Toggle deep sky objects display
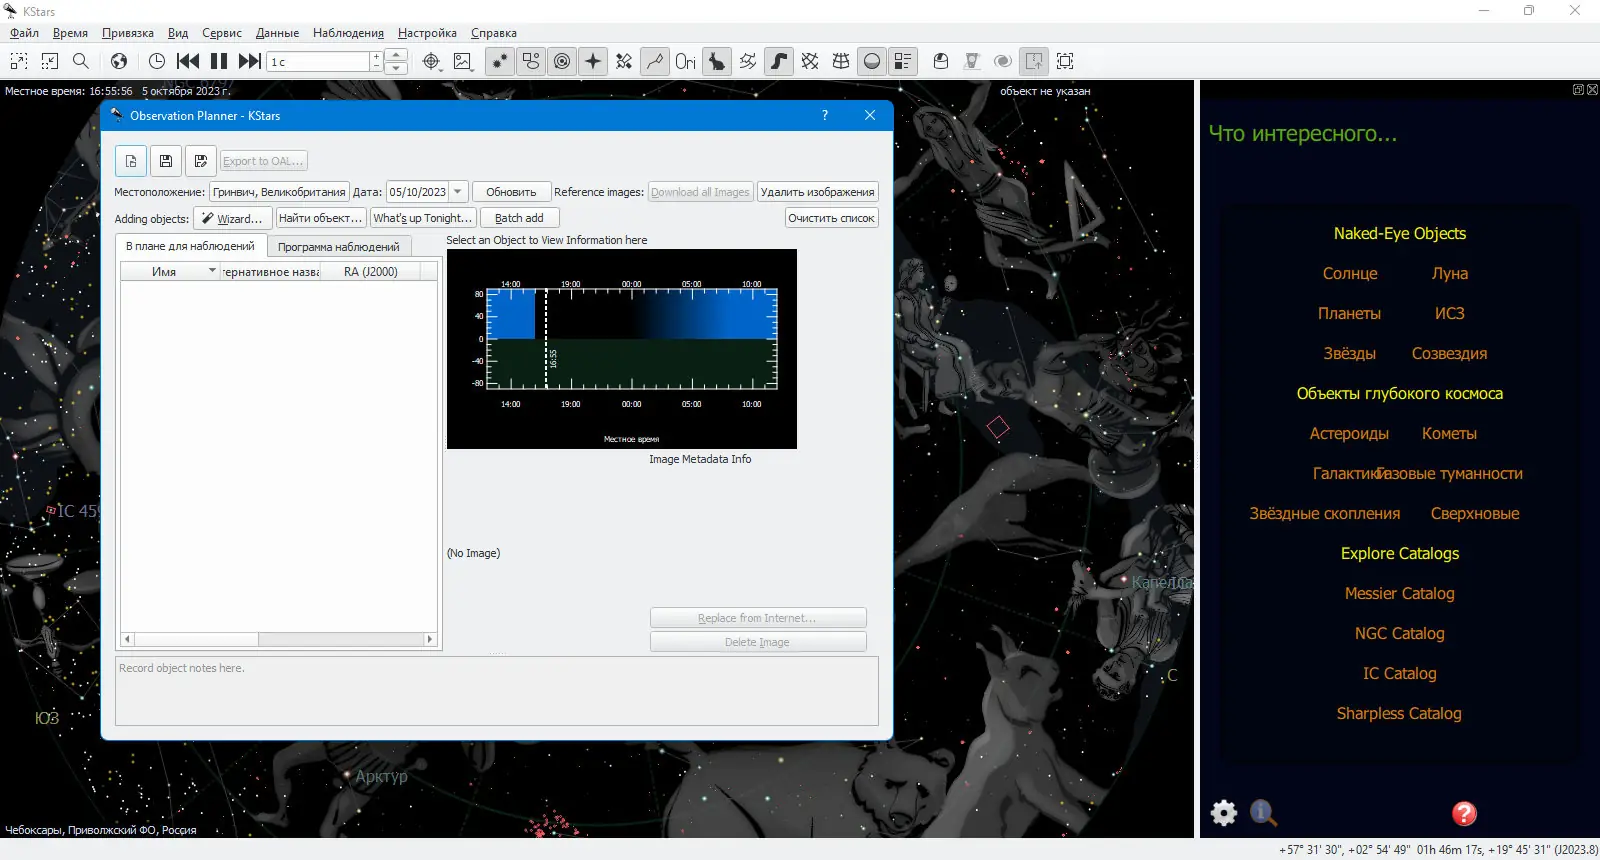Image resolution: width=1600 pixels, height=860 pixels. (x=531, y=61)
